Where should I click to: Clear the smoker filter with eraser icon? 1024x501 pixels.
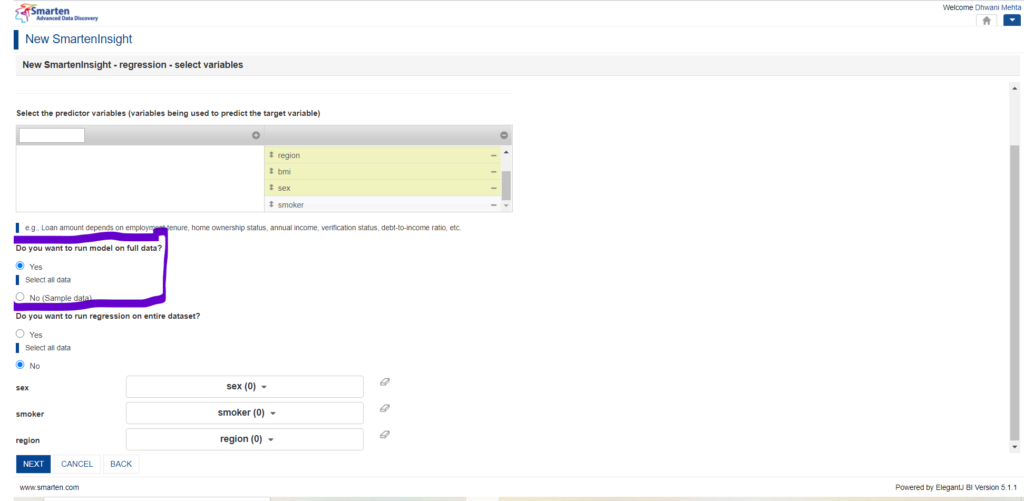point(385,408)
